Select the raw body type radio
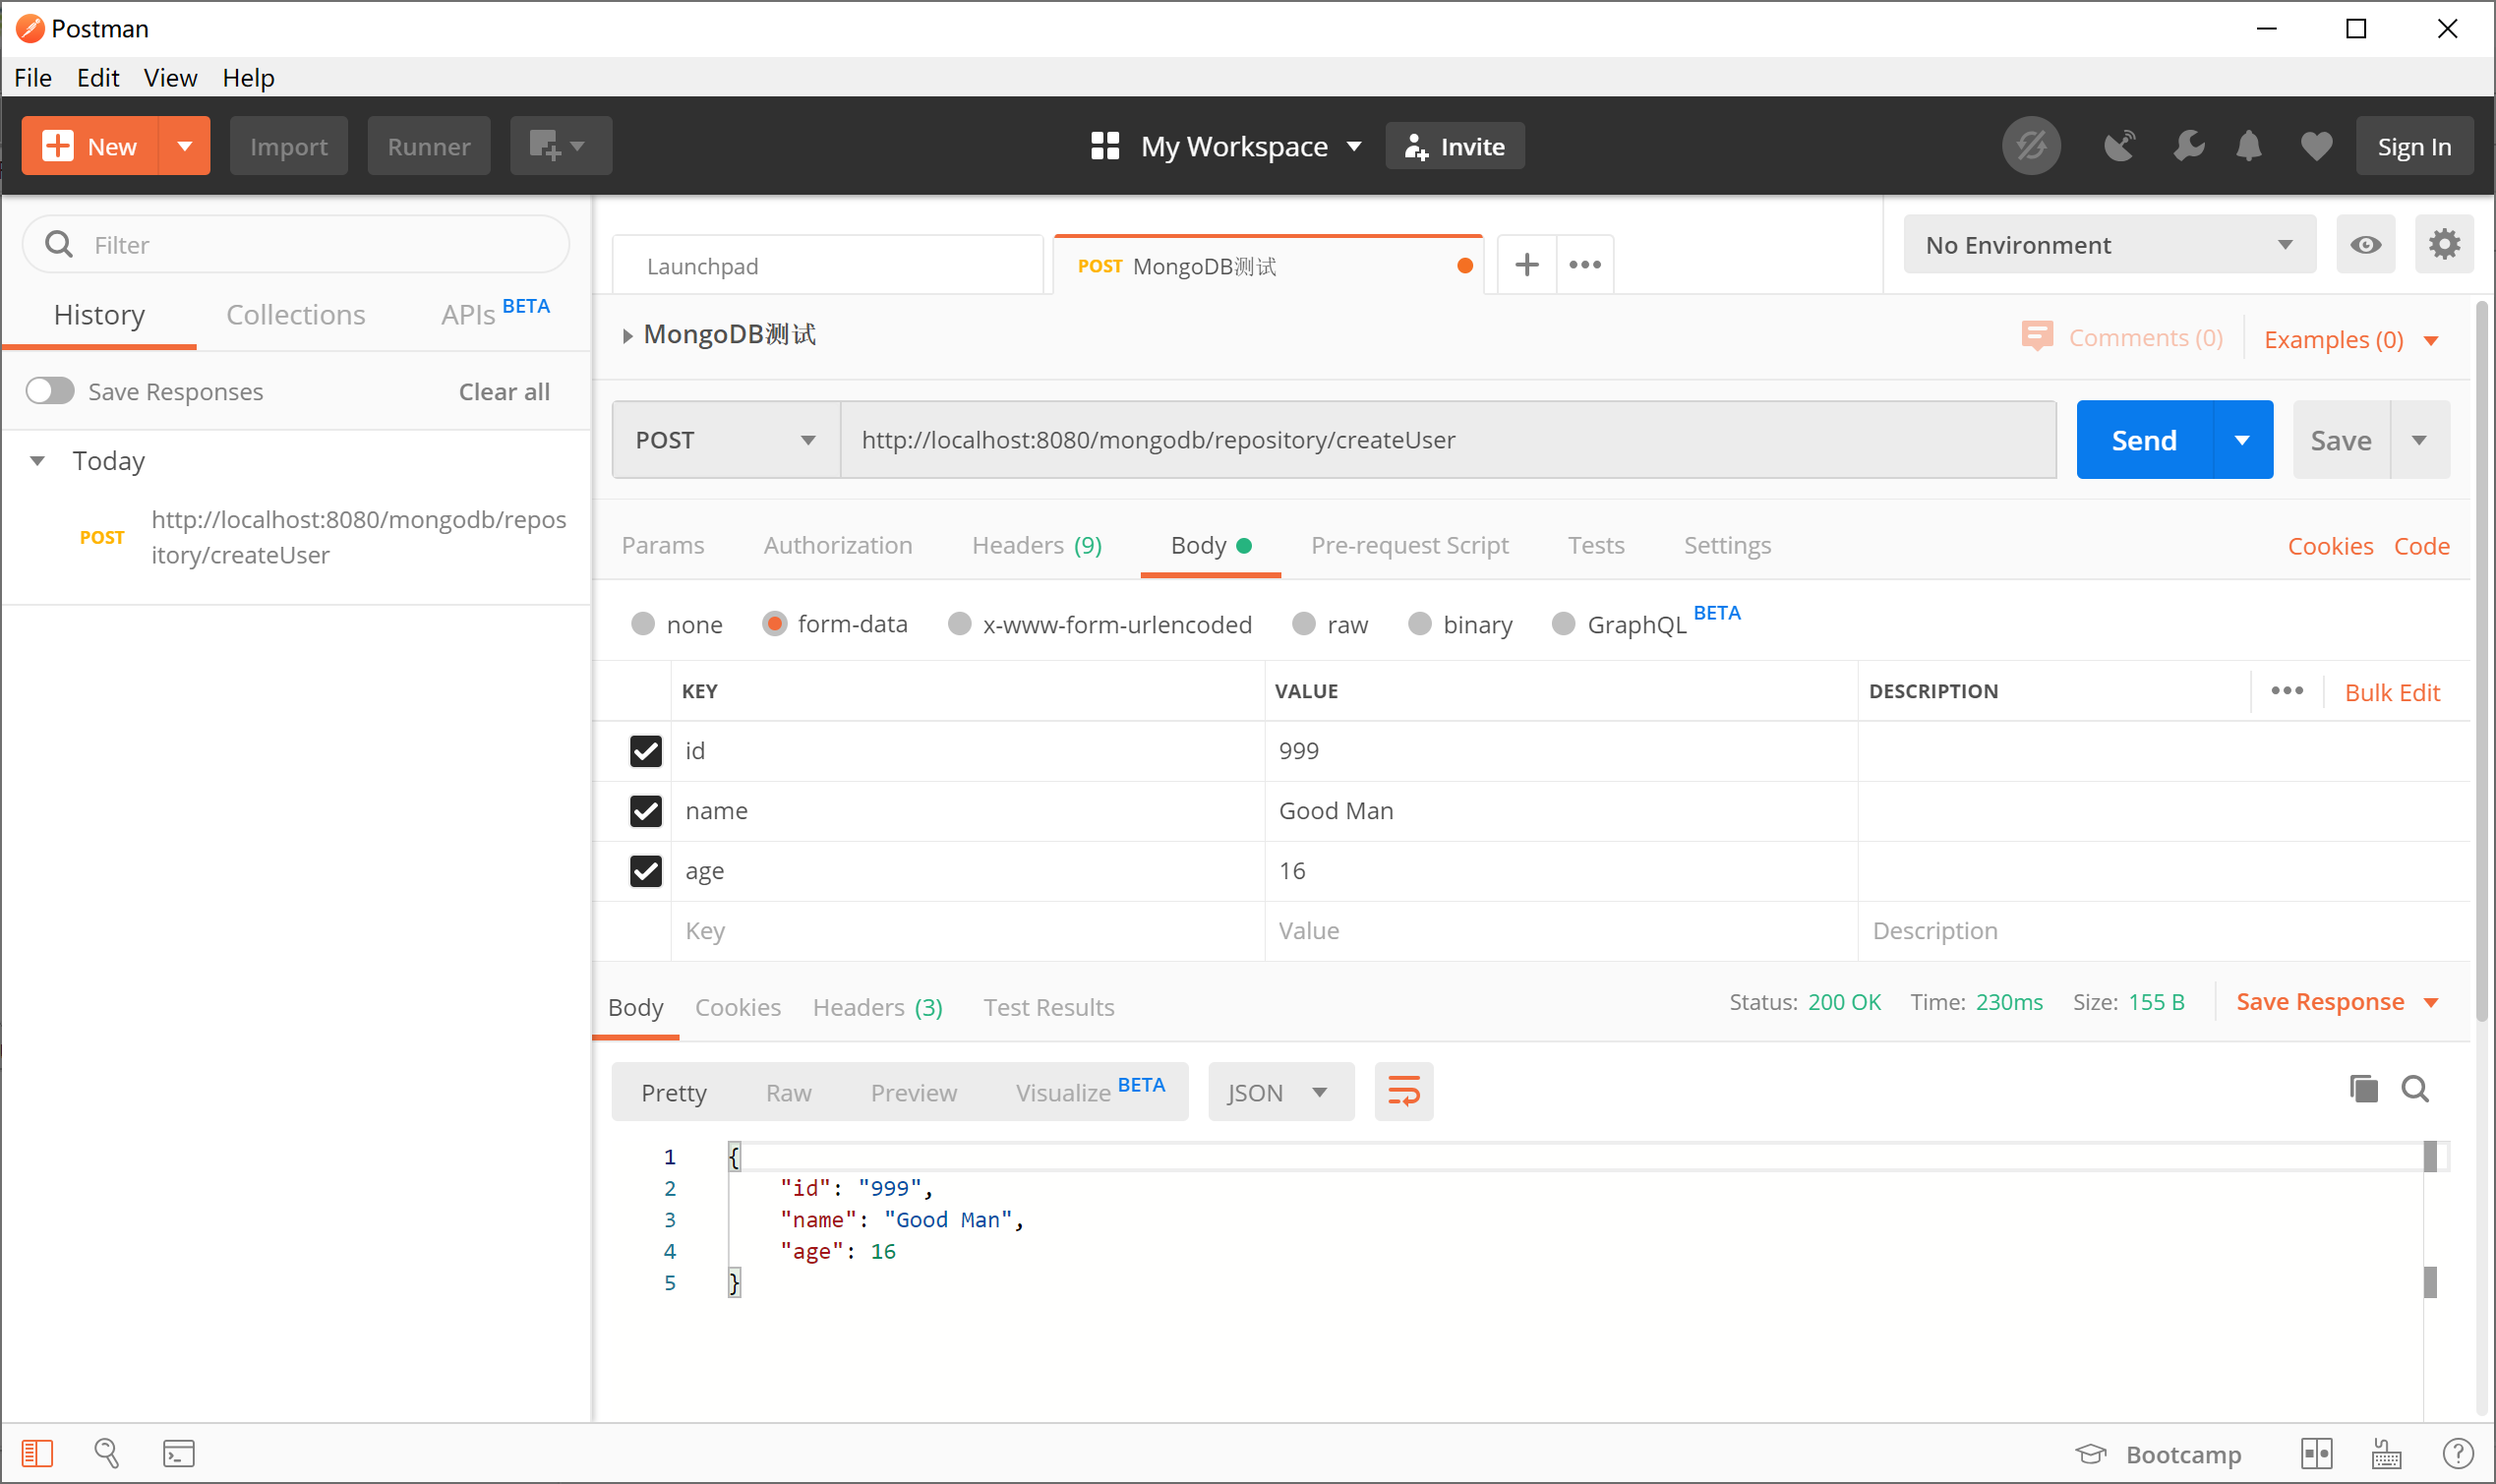This screenshot has height=1484, width=2496. [x=1303, y=624]
